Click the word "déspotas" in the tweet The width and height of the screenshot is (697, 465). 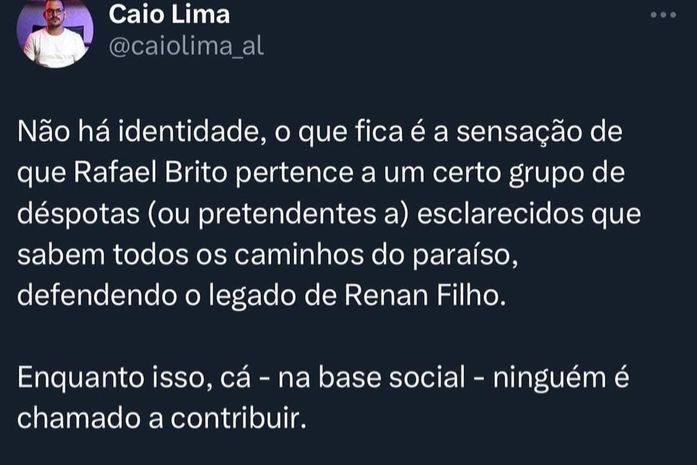point(79,214)
